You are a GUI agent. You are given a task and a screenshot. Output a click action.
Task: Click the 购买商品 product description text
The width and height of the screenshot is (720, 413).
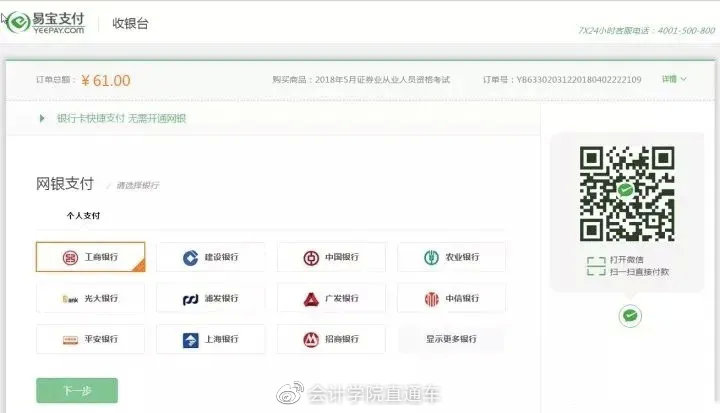pos(361,79)
